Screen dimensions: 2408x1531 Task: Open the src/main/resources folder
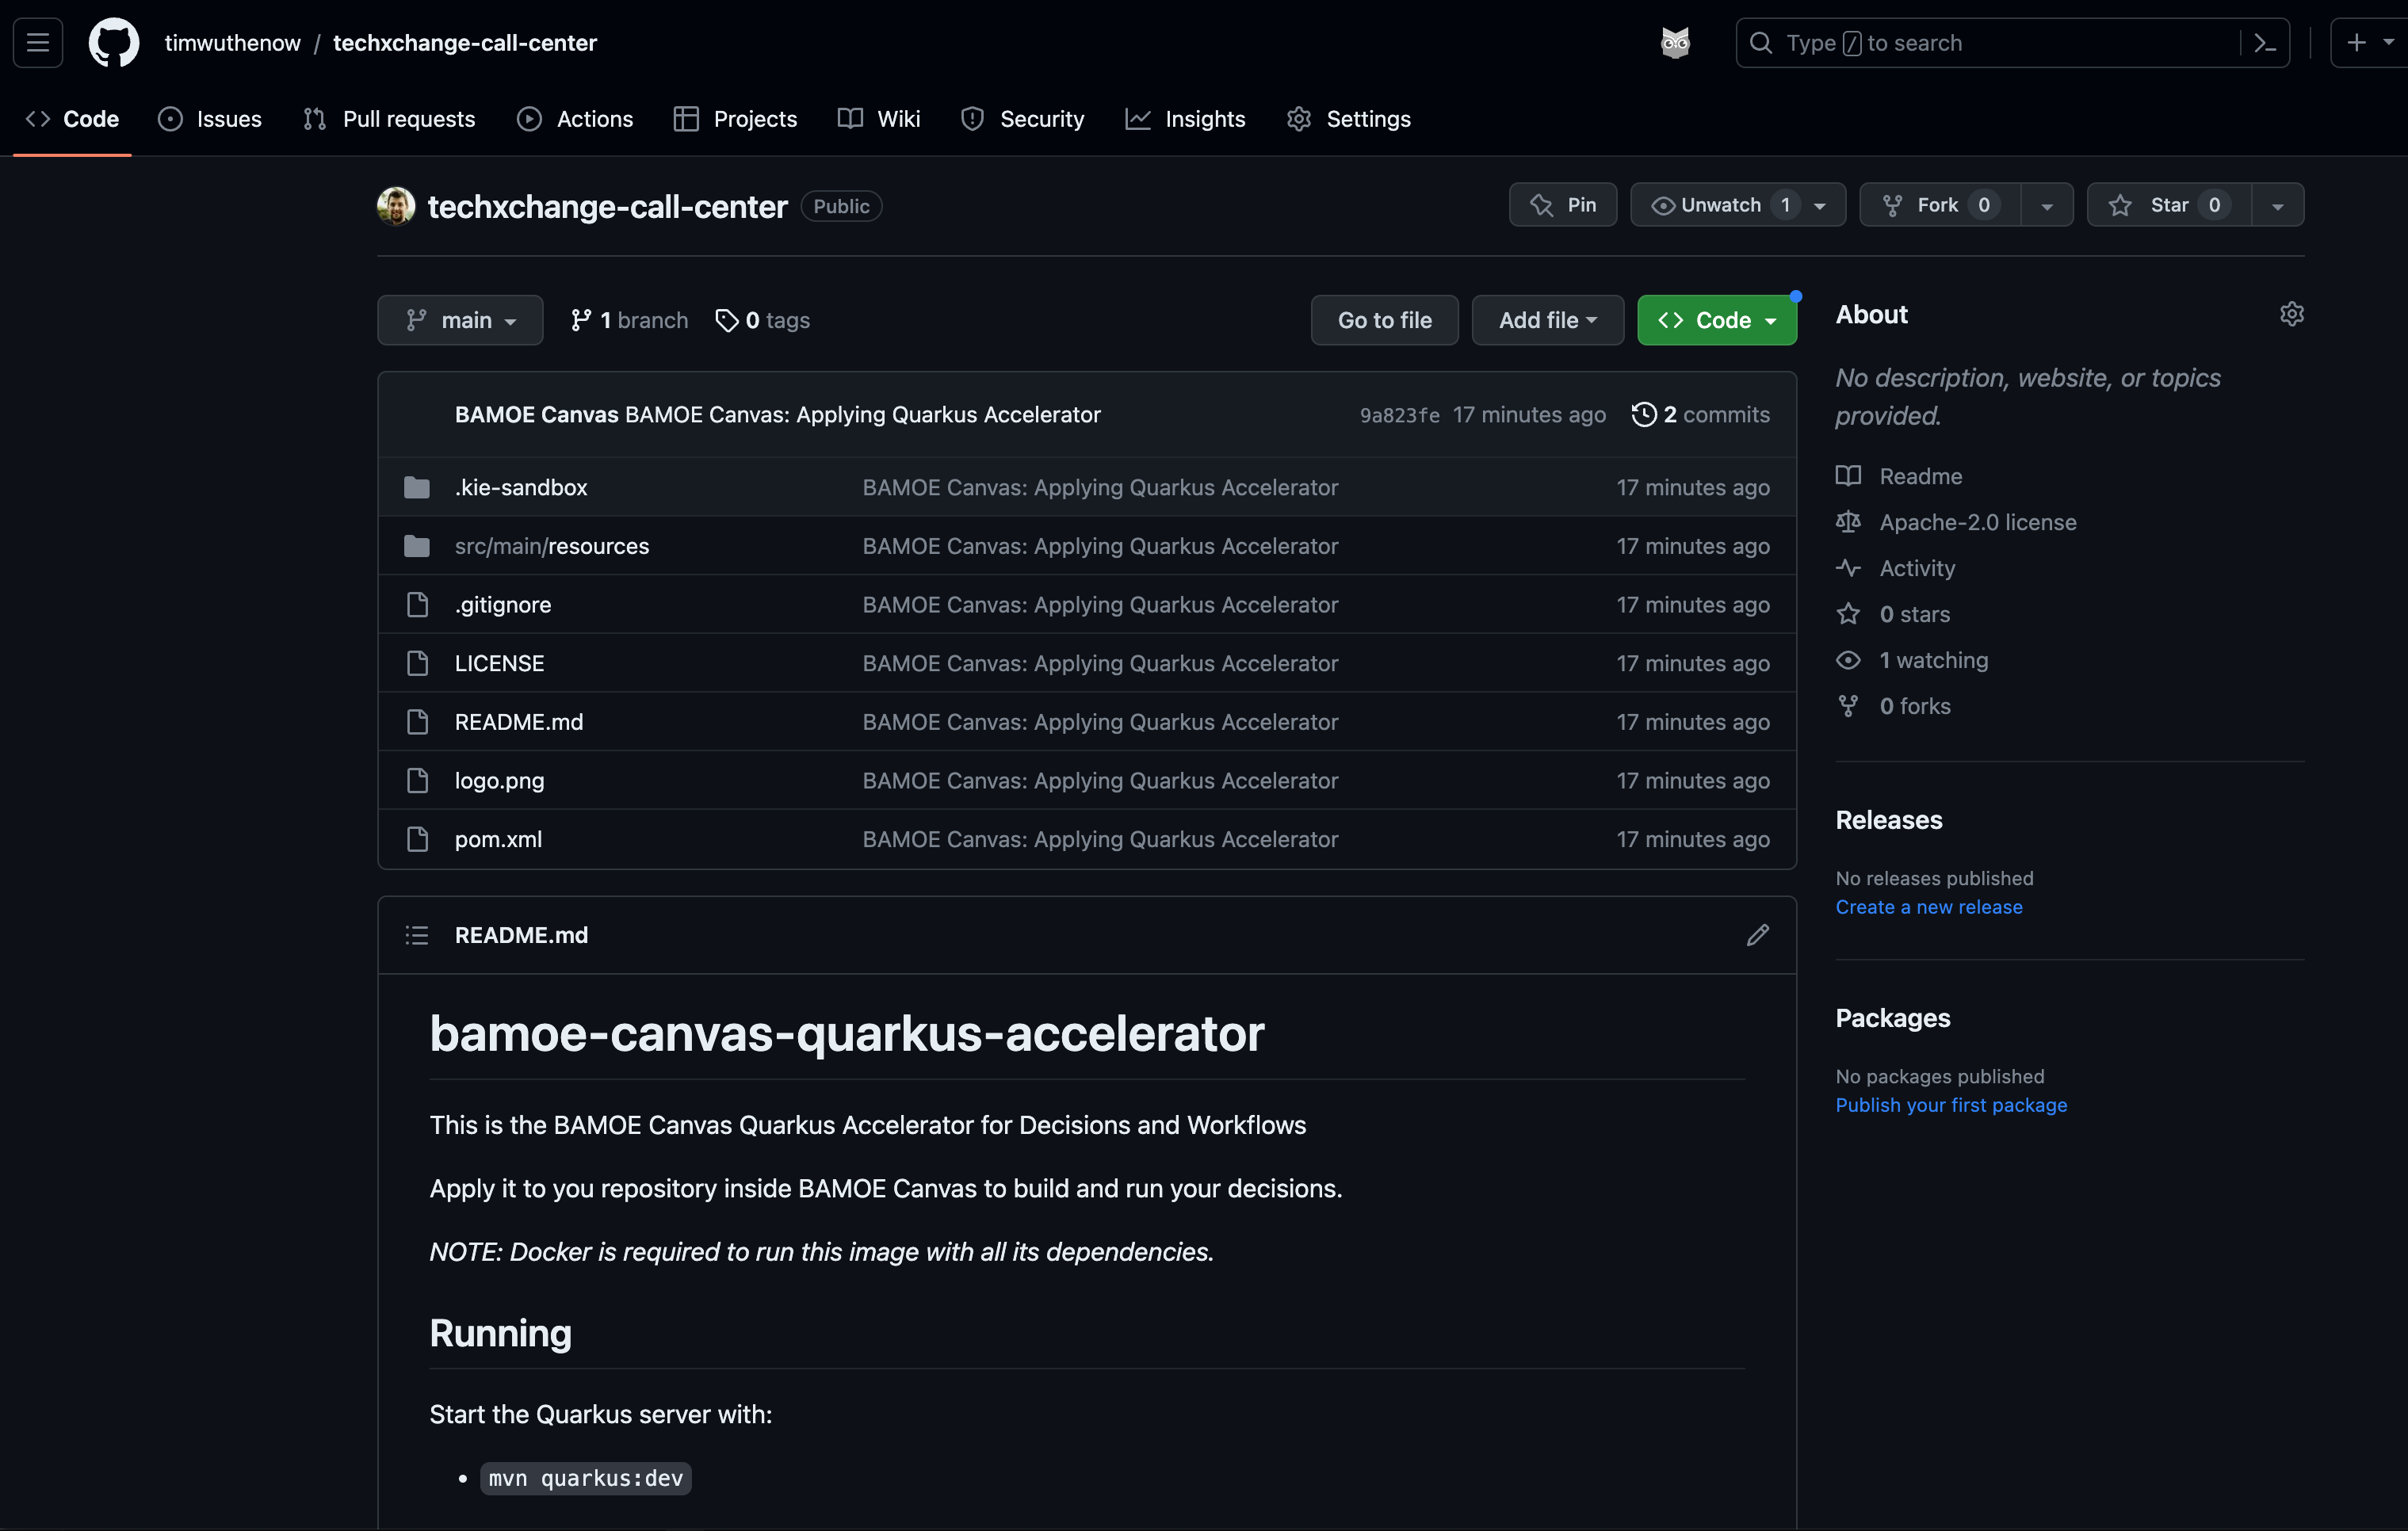point(552,546)
